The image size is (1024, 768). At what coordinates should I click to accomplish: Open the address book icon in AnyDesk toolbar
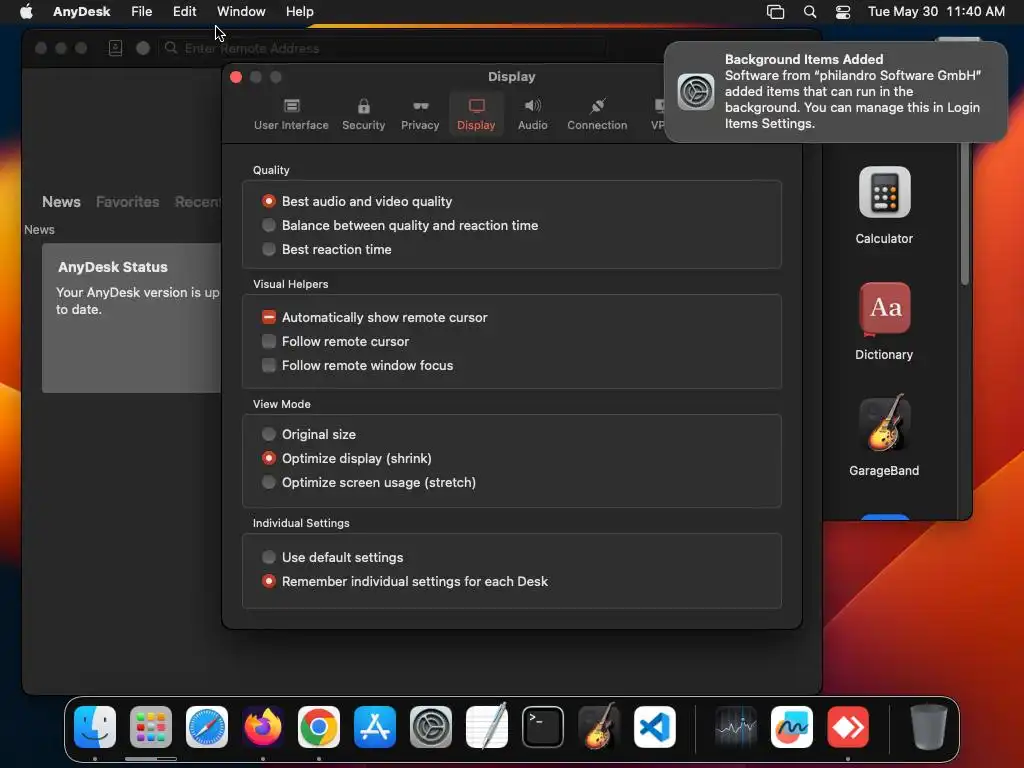[x=116, y=48]
